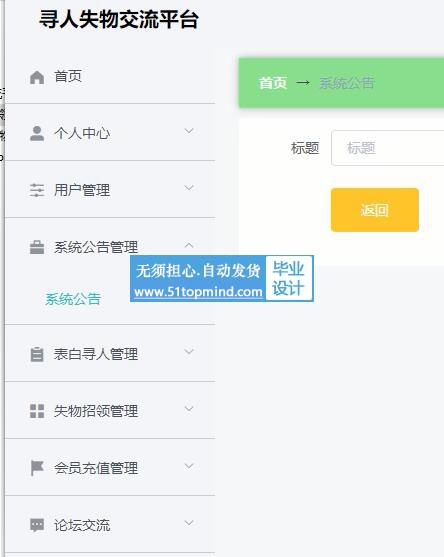This screenshot has width=444, height=557.
Task: Click the briefcase icon for 系统公告管理
Action: point(37,247)
